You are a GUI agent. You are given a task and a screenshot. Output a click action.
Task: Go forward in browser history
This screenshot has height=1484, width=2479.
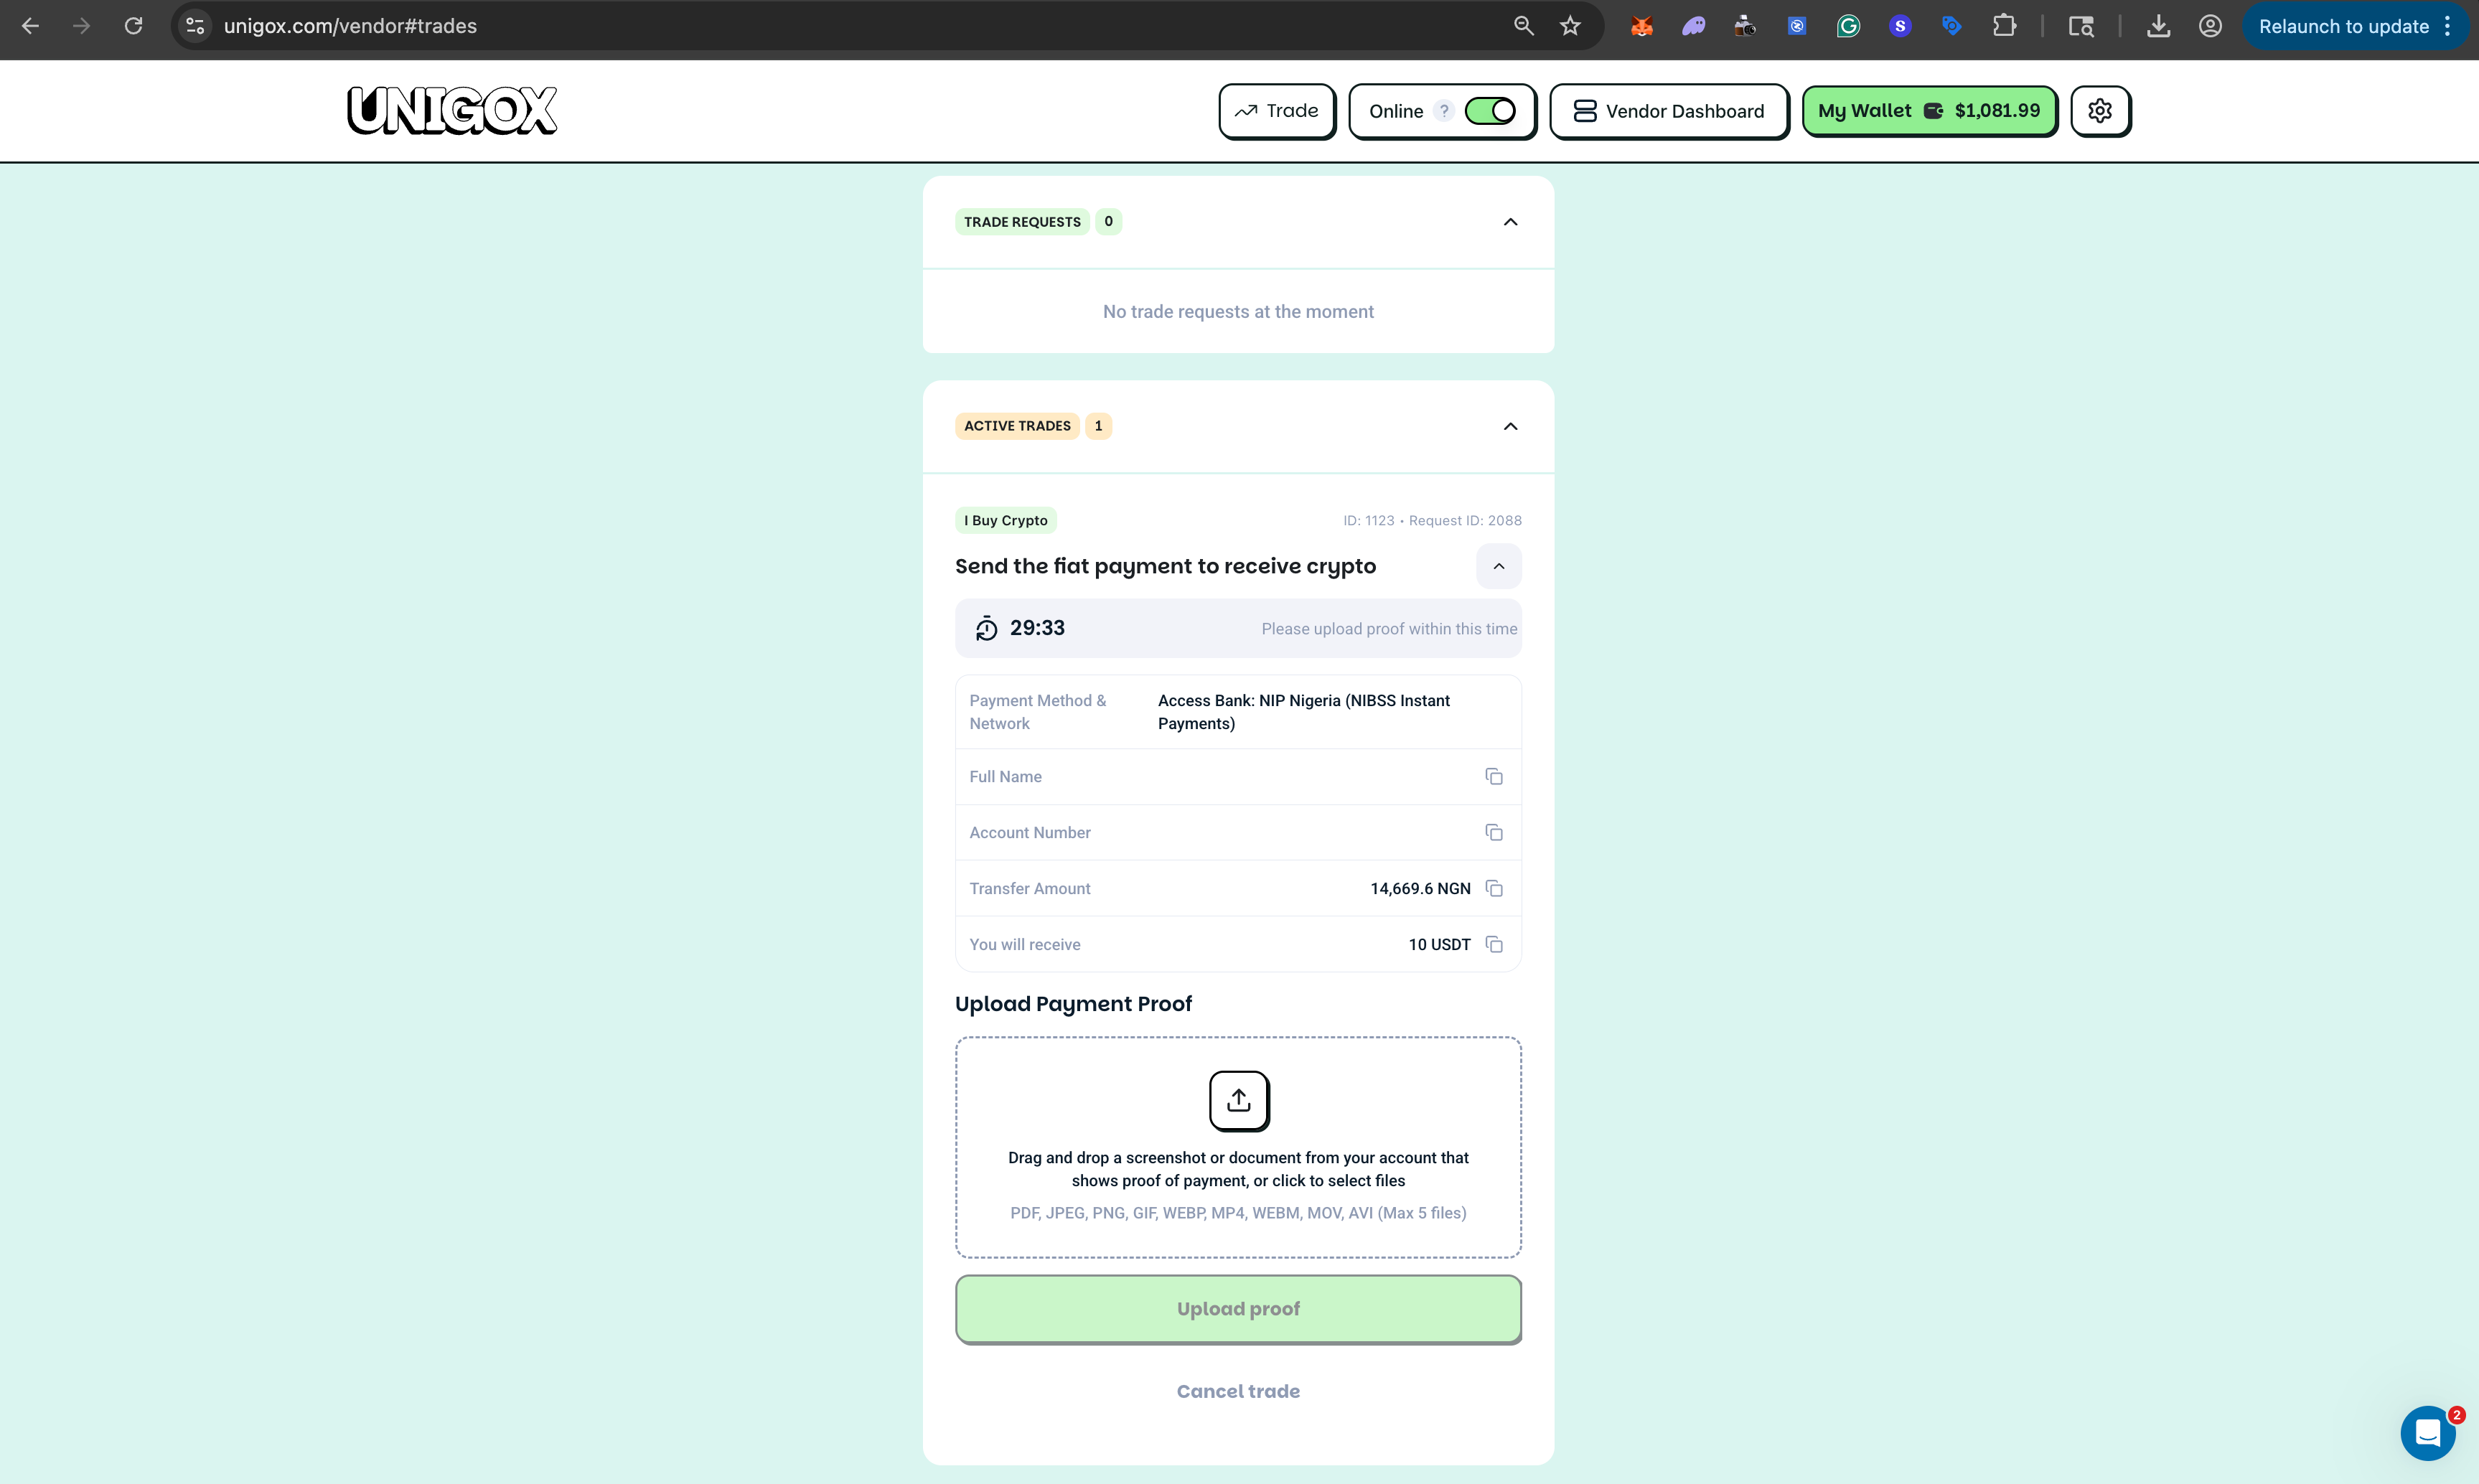click(82, 26)
